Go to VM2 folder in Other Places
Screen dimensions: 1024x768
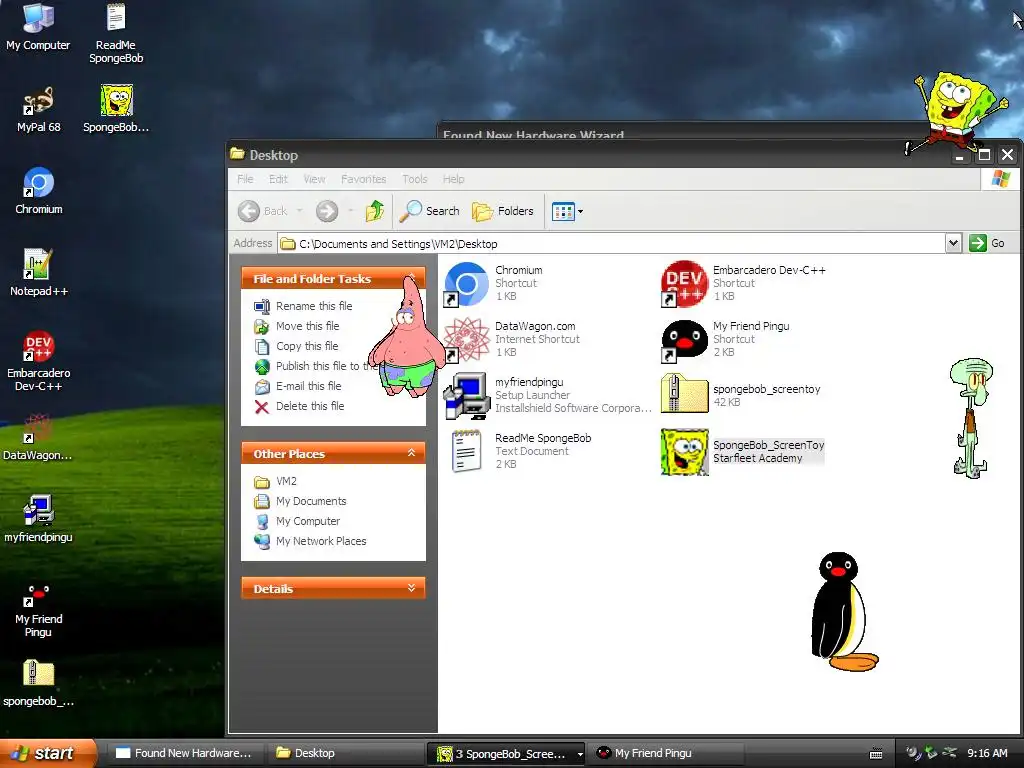(286, 481)
